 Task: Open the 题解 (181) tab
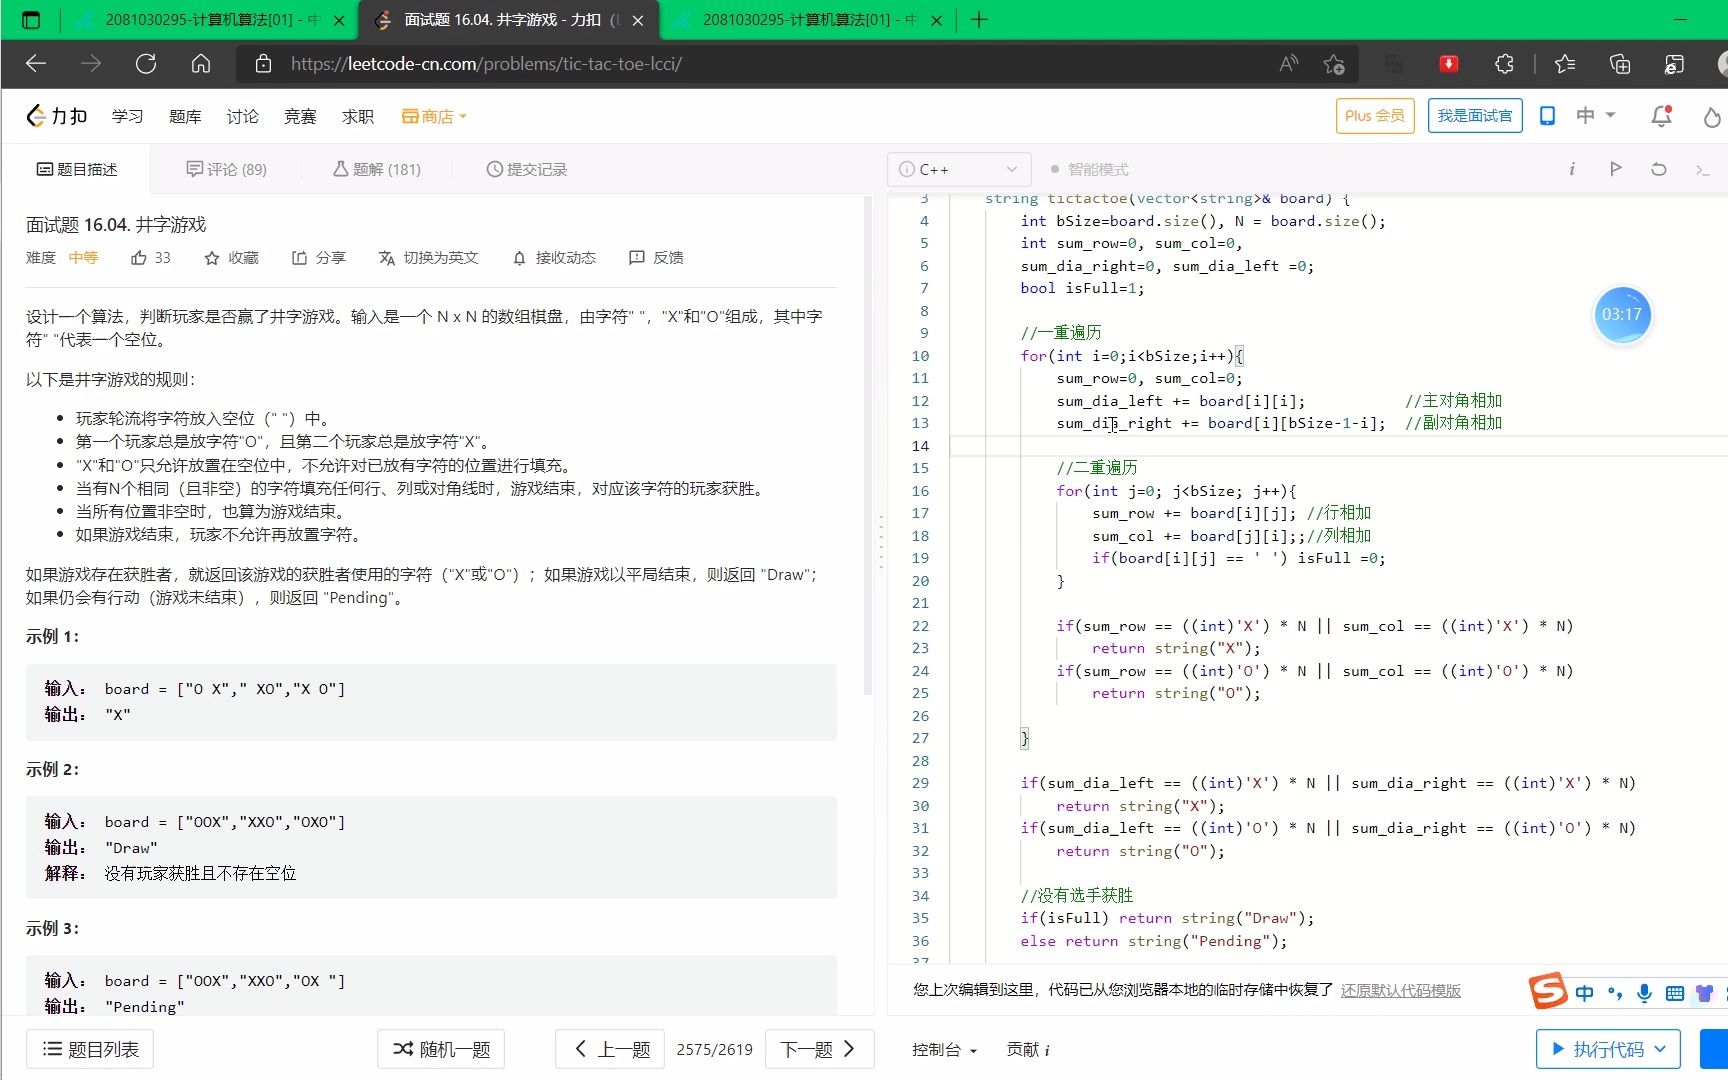[376, 170]
